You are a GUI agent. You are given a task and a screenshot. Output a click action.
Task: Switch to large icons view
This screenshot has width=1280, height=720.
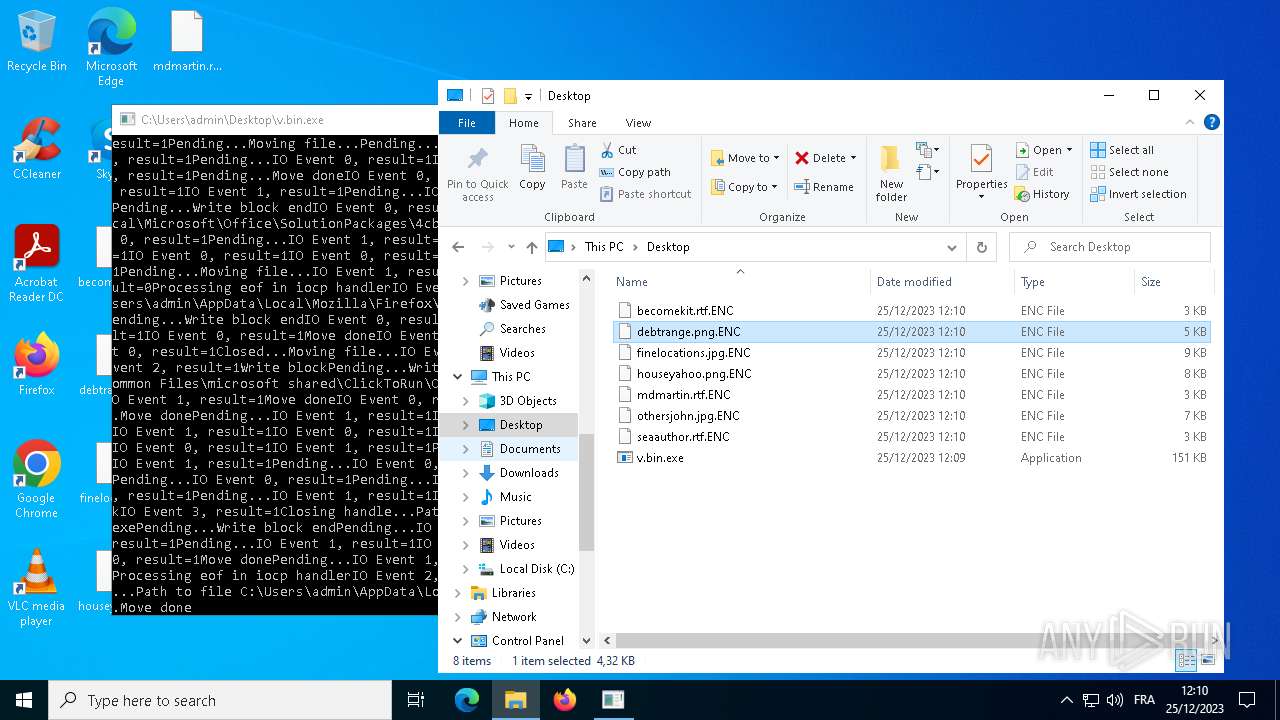[1207, 660]
